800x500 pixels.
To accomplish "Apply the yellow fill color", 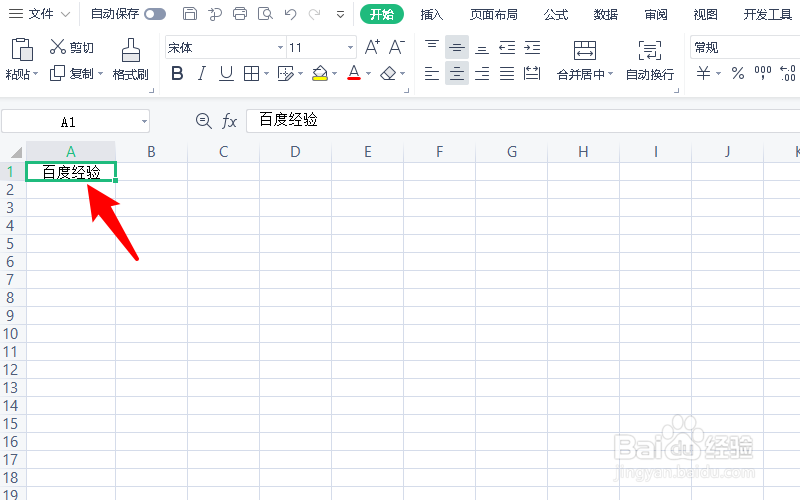I will coord(320,73).
